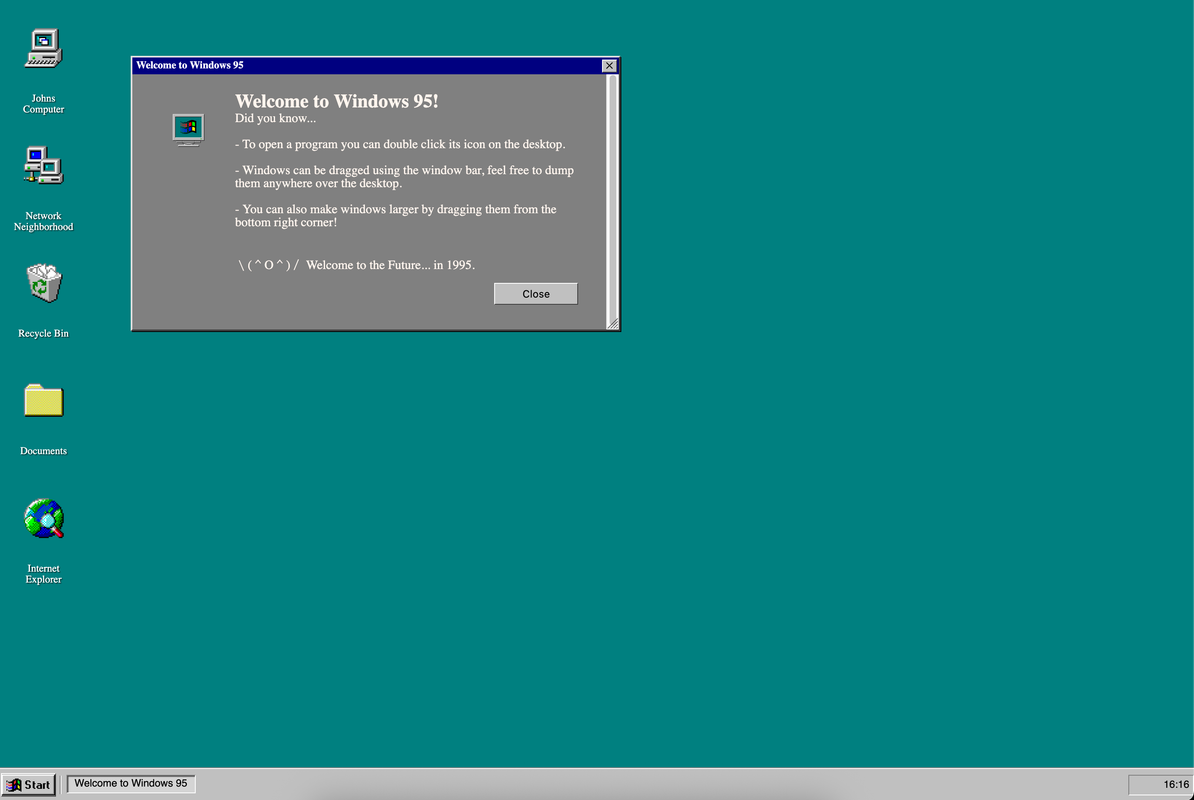Click the 'Welcome to Windows 95!' heading
The image size is (1194, 800).
coord(337,101)
